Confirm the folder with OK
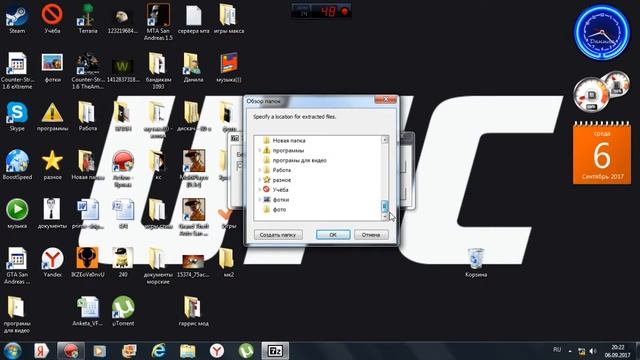The image size is (640, 360). tap(333, 235)
